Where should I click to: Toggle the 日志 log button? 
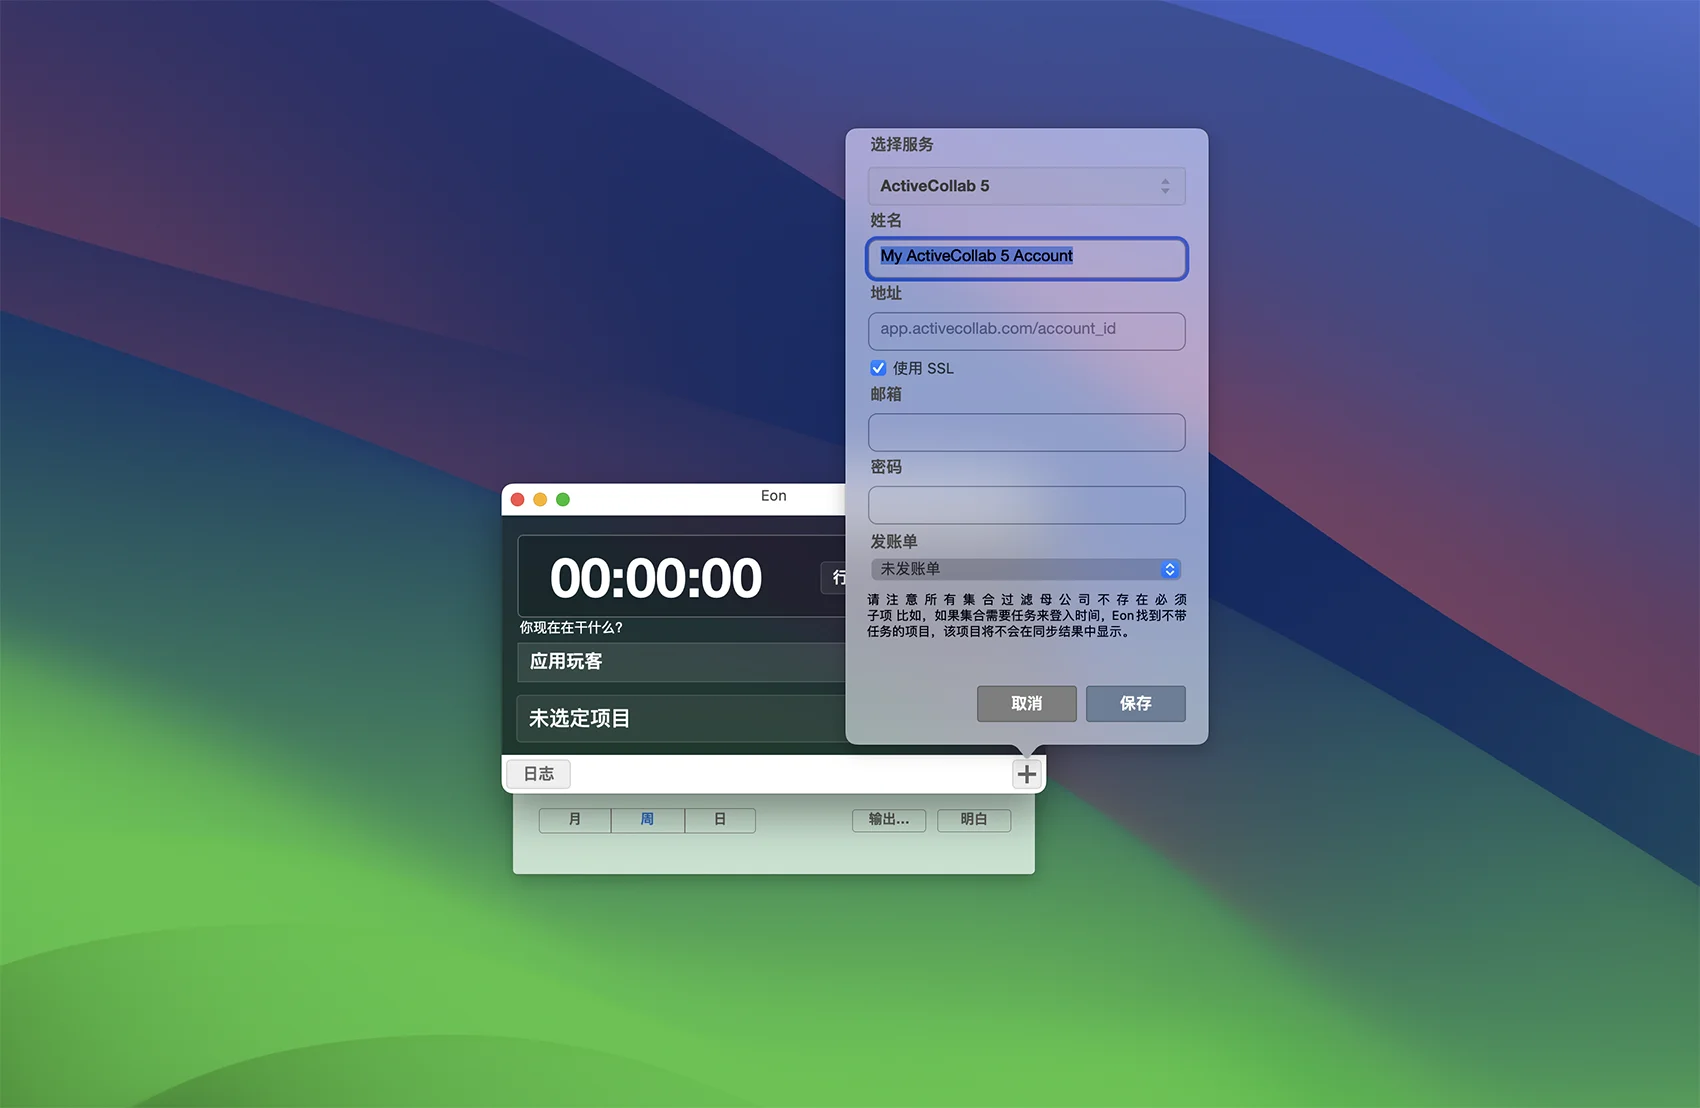(x=538, y=774)
